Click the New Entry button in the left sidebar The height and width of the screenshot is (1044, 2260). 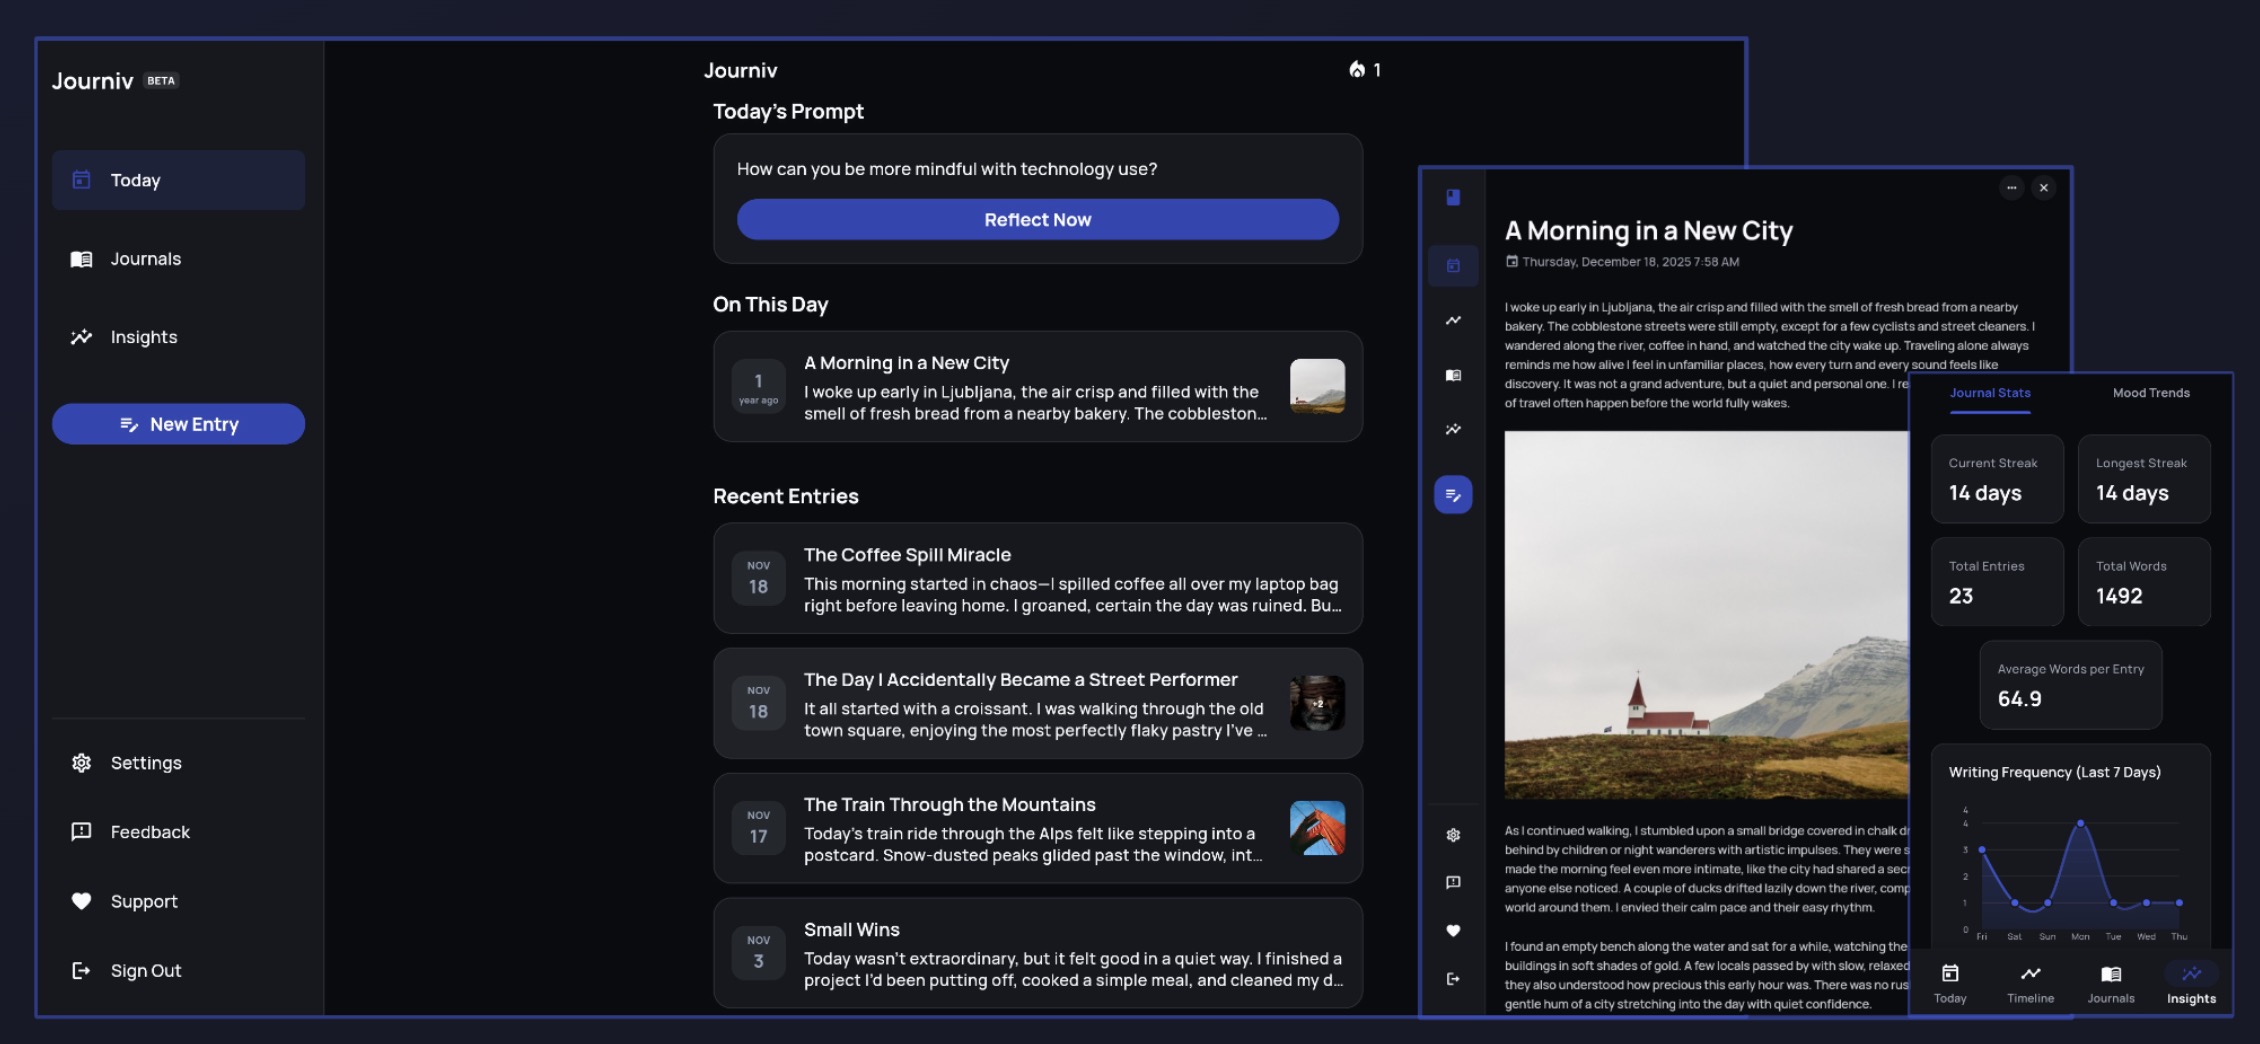click(178, 423)
